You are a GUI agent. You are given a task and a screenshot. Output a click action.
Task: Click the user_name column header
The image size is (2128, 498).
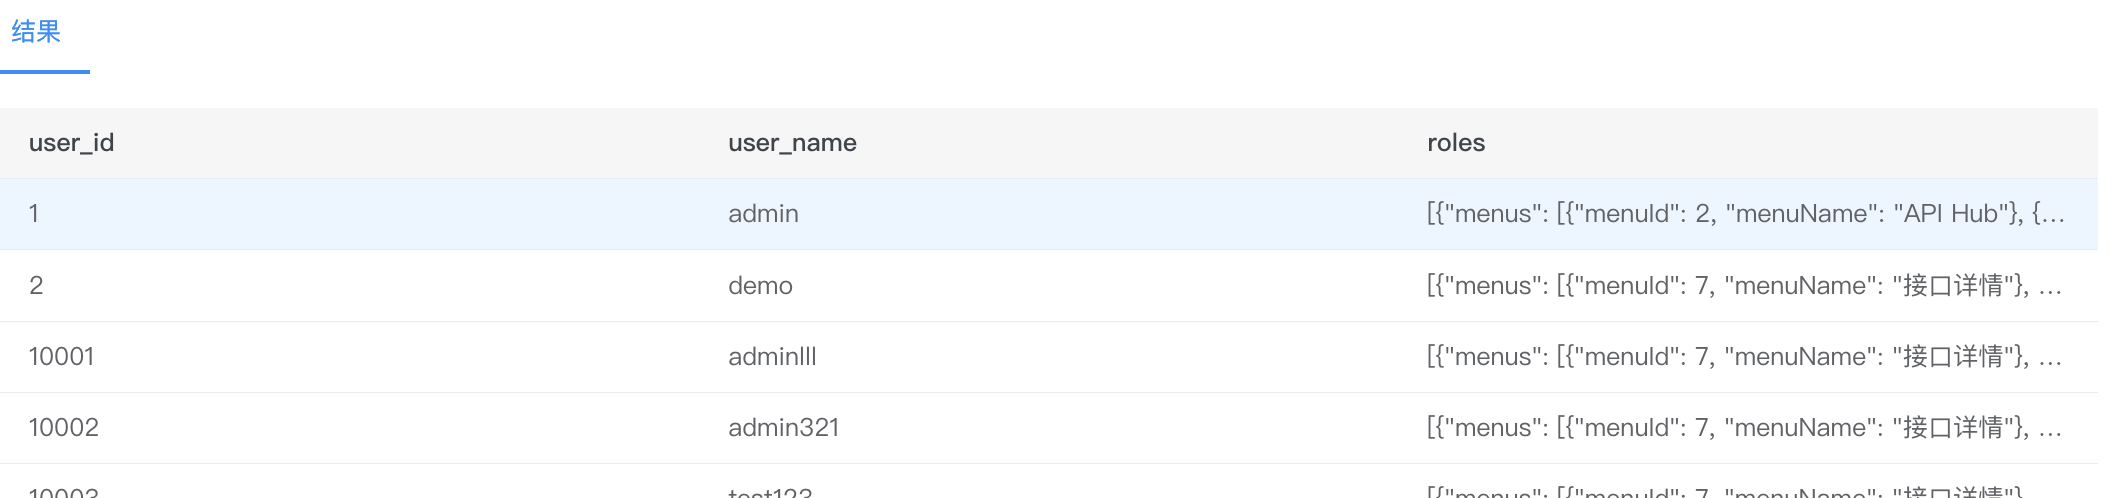tap(792, 143)
